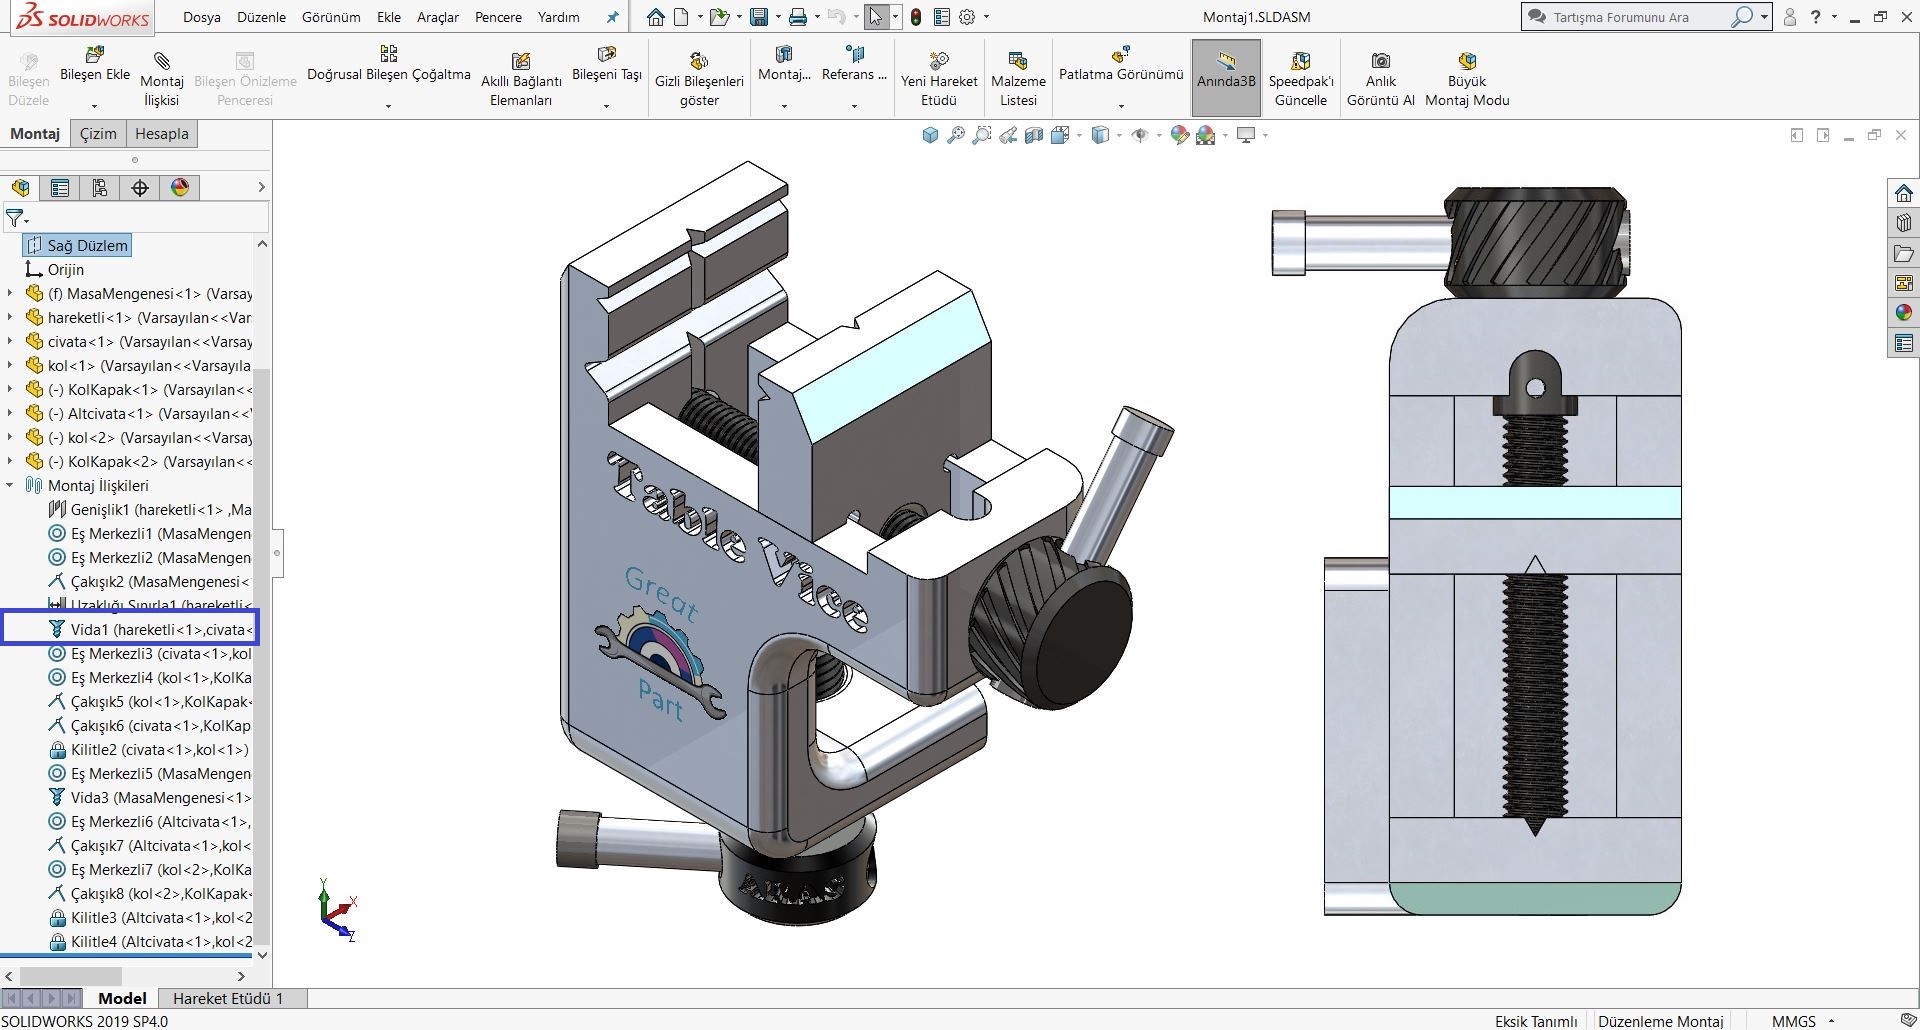Click Speedpak'ı Güncelle icon
The image size is (1920, 1030).
[x=1300, y=62]
